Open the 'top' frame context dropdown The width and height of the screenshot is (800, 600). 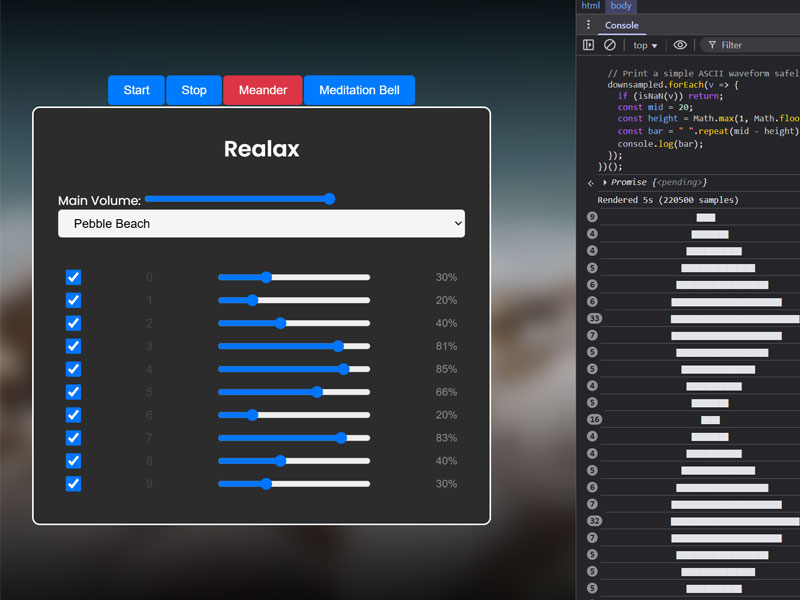(643, 45)
